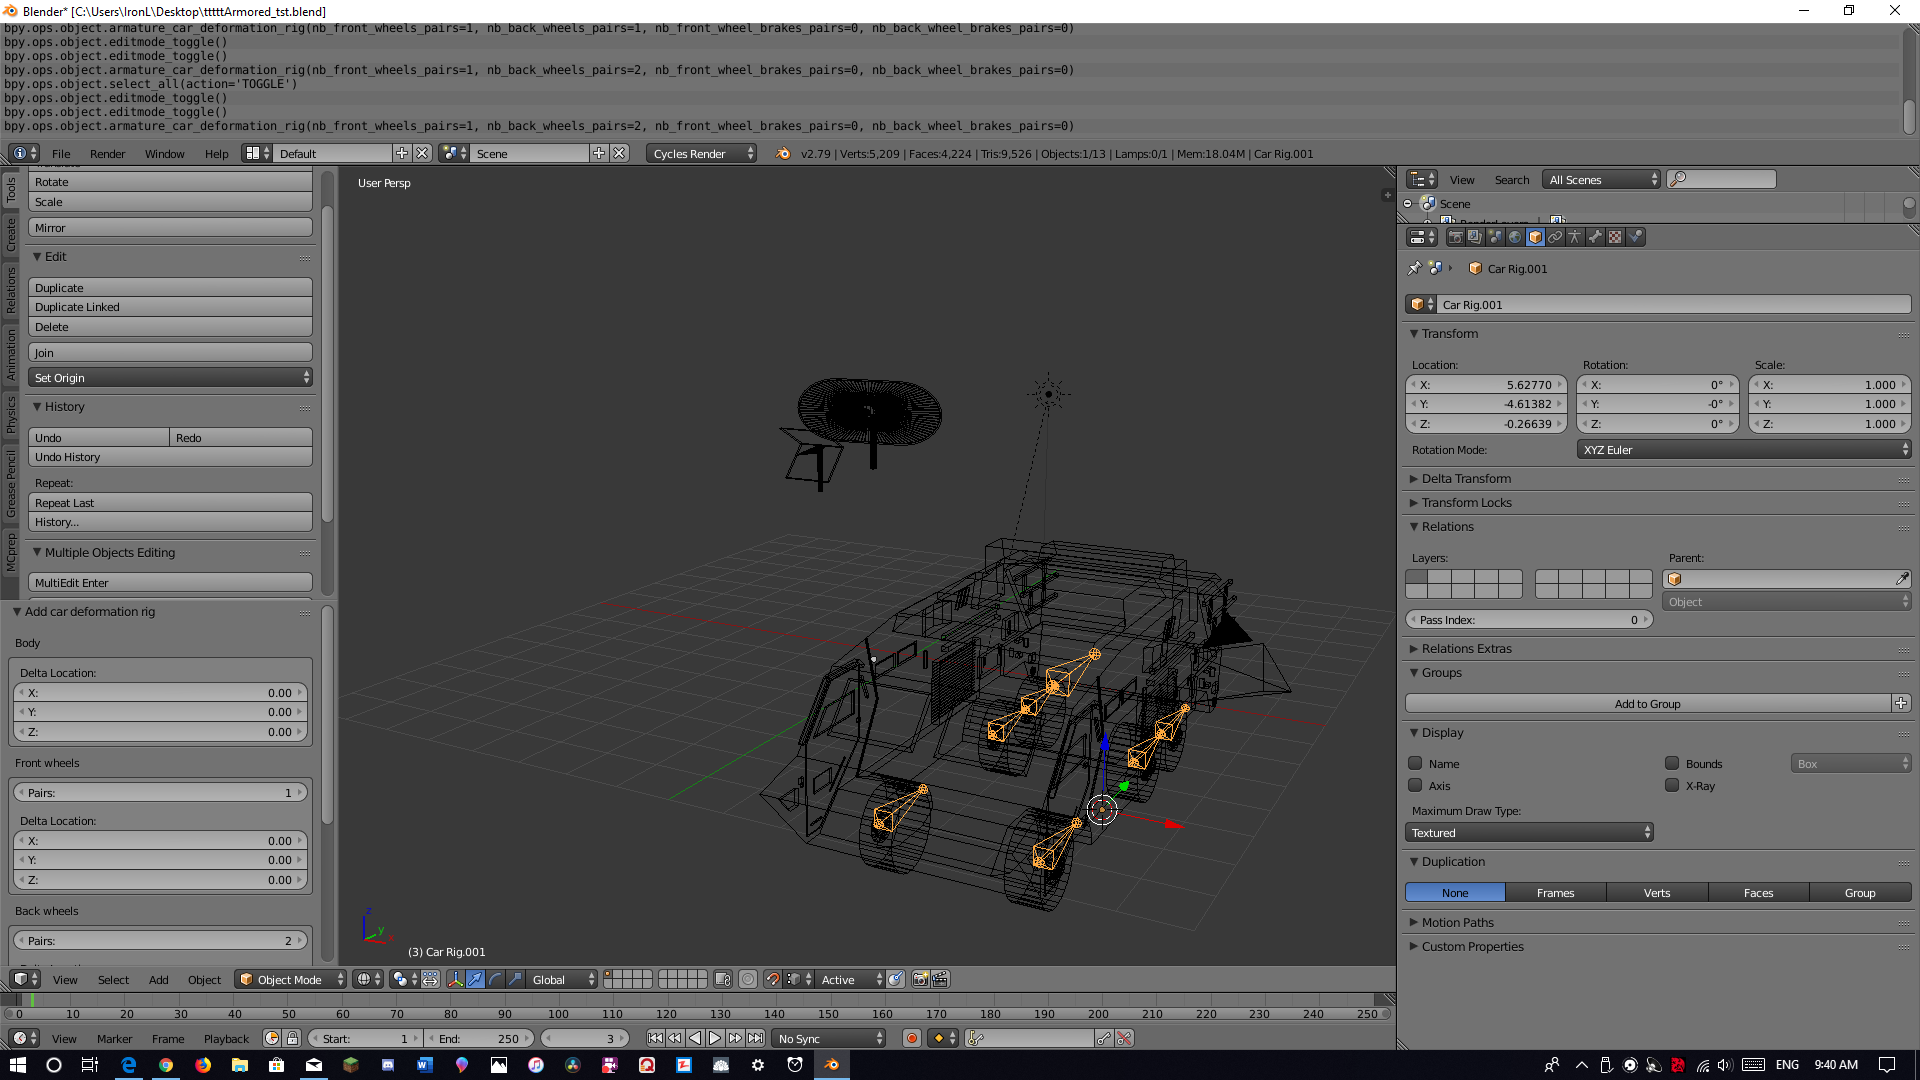Toggle automatic keyframe recording in the timeline
Viewport: 1920px width, 1080px height.
tap(912, 1038)
